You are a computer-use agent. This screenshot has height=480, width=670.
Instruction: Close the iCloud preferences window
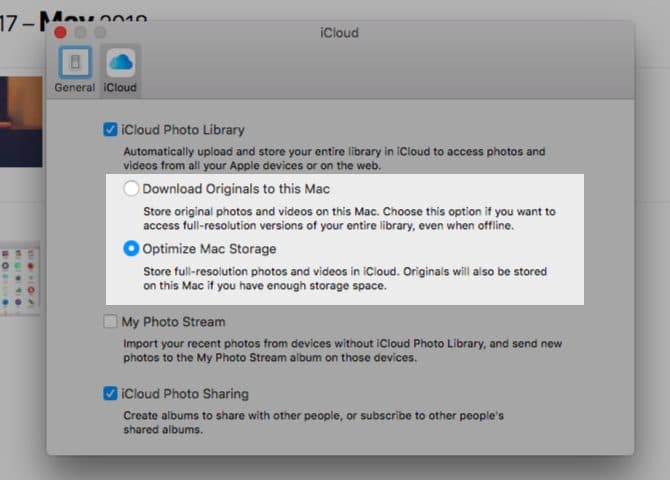pyautogui.click(x=60, y=32)
